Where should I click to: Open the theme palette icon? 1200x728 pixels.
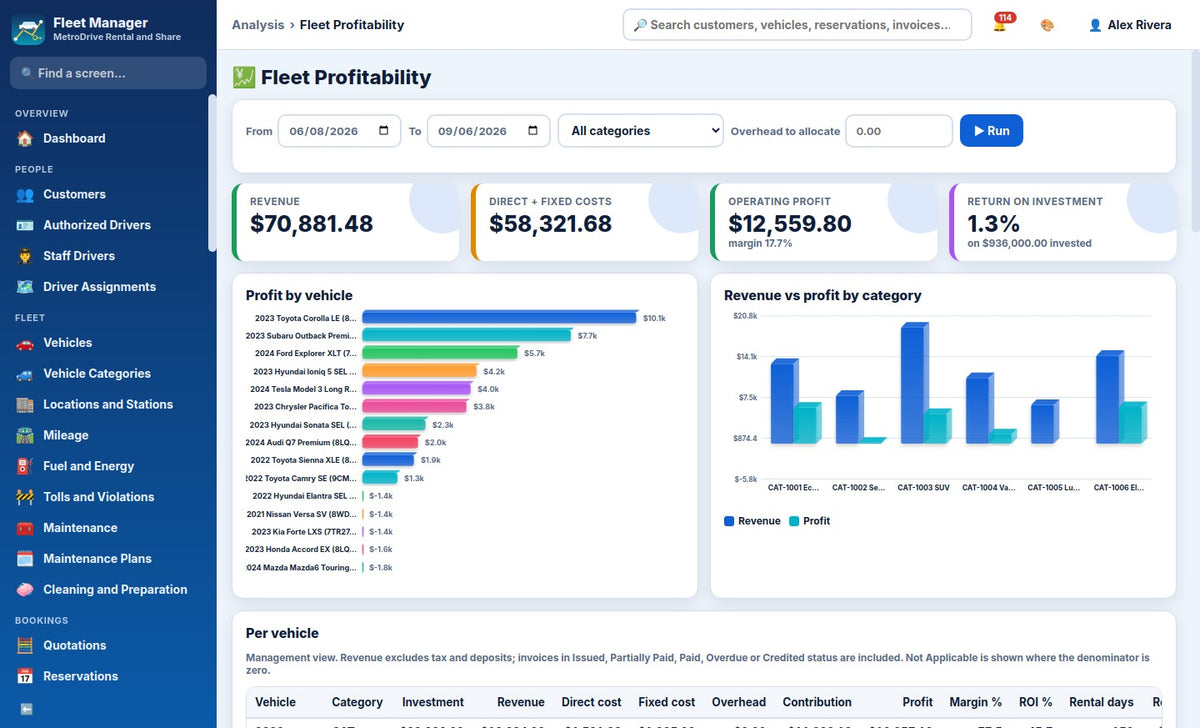[1047, 25]
